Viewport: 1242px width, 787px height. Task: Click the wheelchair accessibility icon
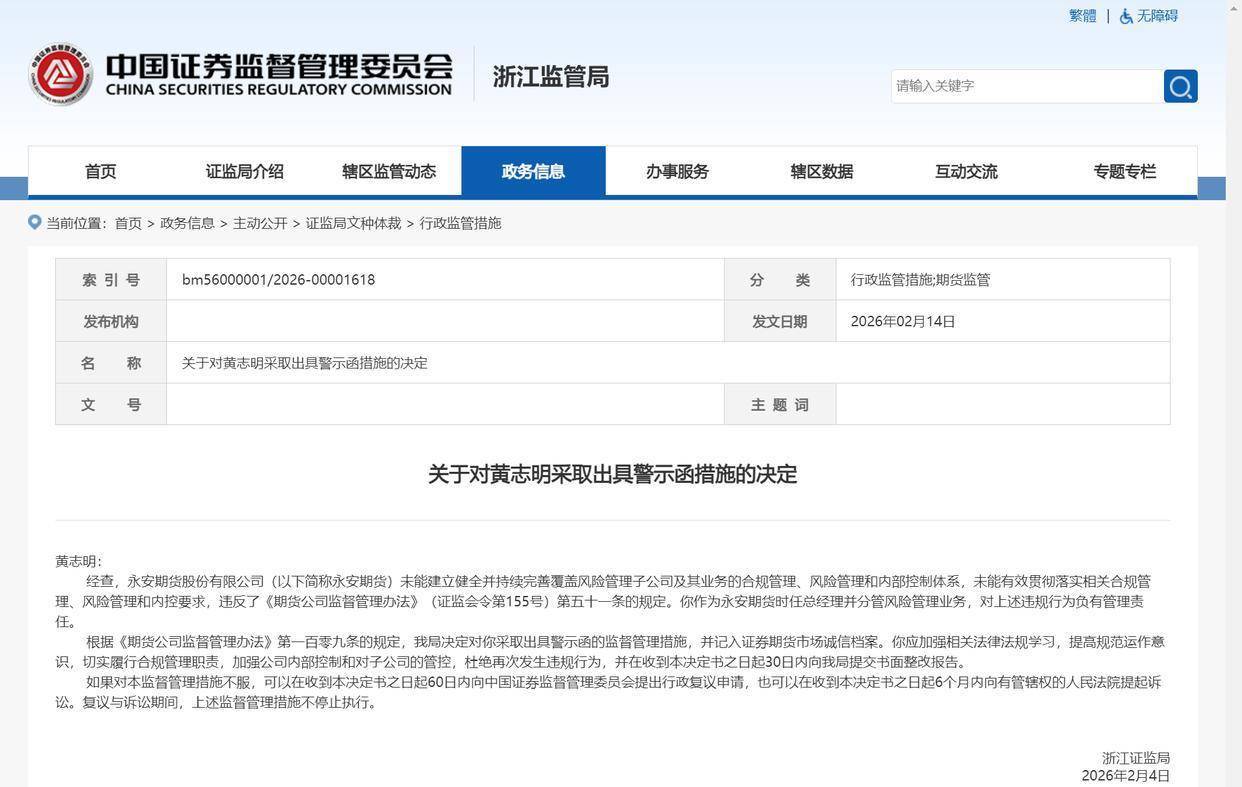(1126, 16)
